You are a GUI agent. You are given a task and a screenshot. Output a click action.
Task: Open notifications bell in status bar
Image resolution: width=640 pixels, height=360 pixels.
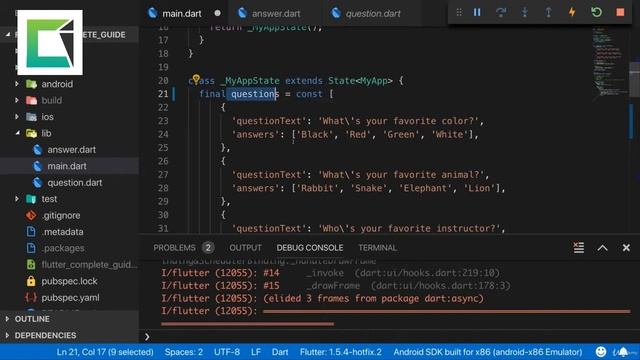623,352
